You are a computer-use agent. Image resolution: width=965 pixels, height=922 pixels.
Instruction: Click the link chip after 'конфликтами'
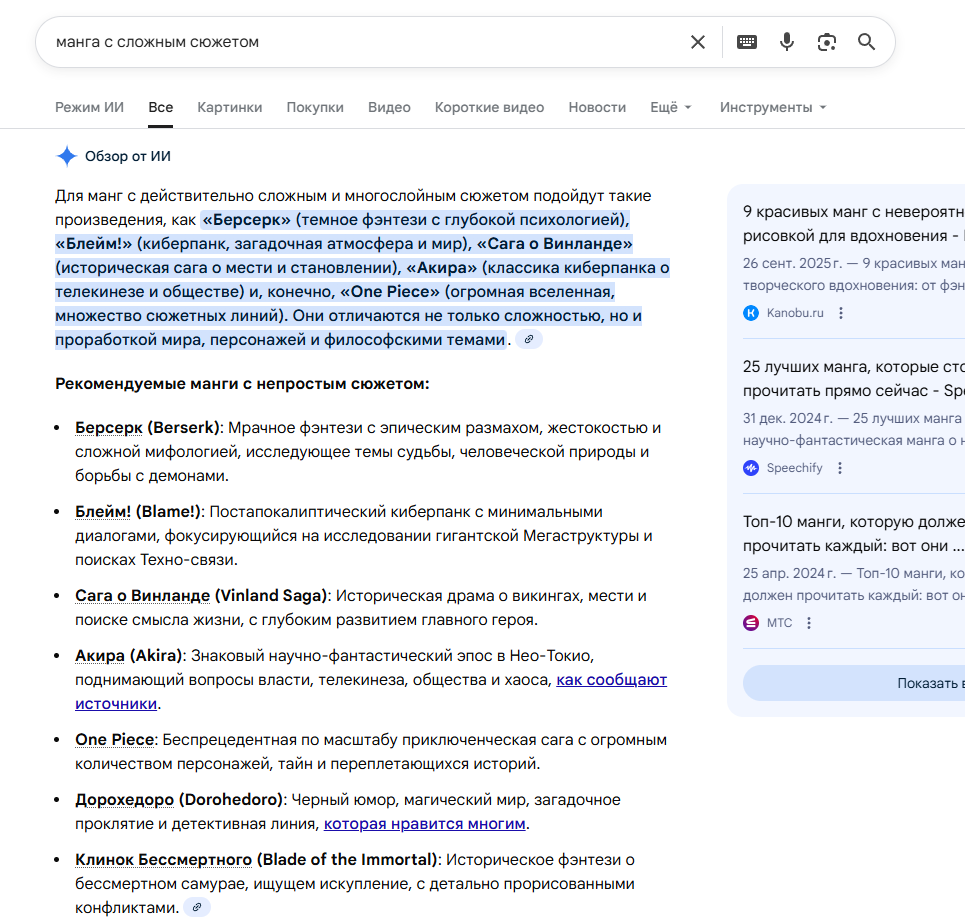pyautogui.click(x=197, y=907)
